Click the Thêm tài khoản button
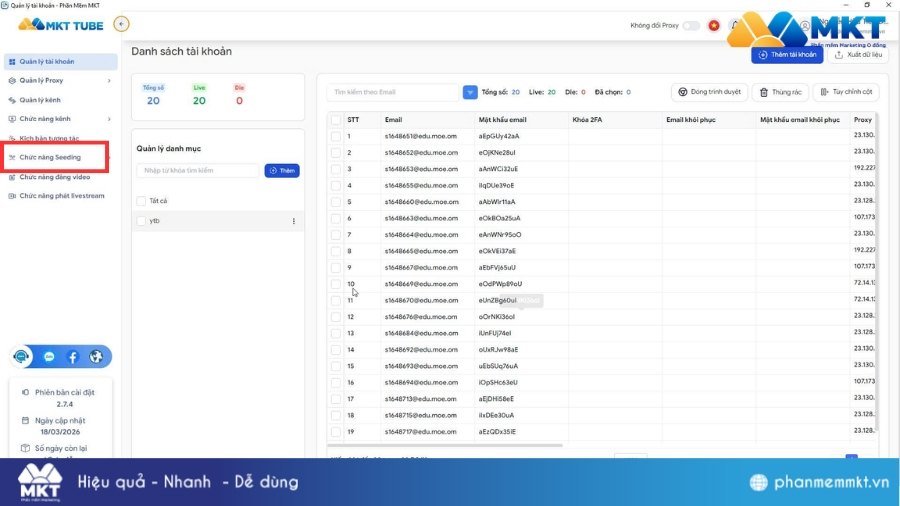 click(787, 54)
